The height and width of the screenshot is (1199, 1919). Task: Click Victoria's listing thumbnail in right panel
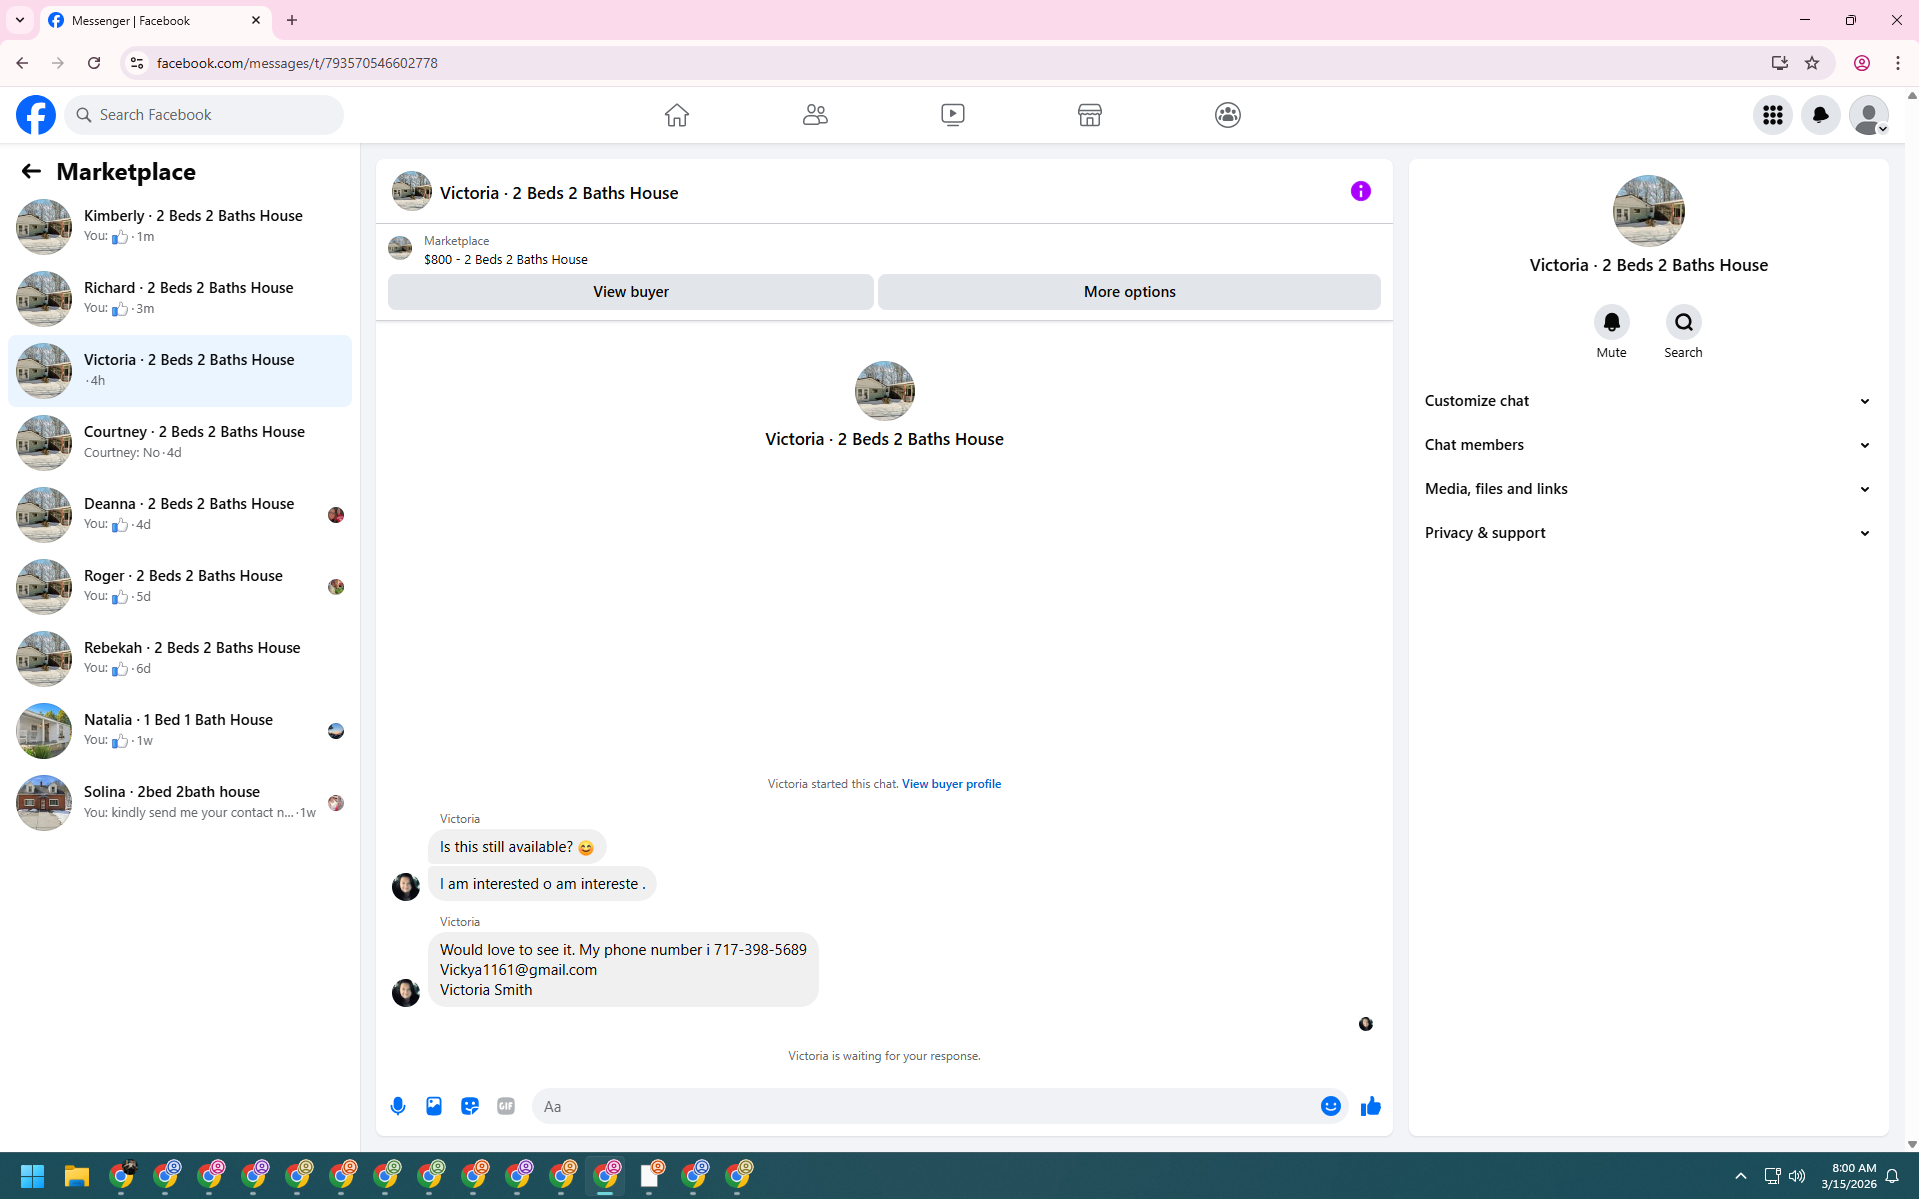tap(1648, 211)
